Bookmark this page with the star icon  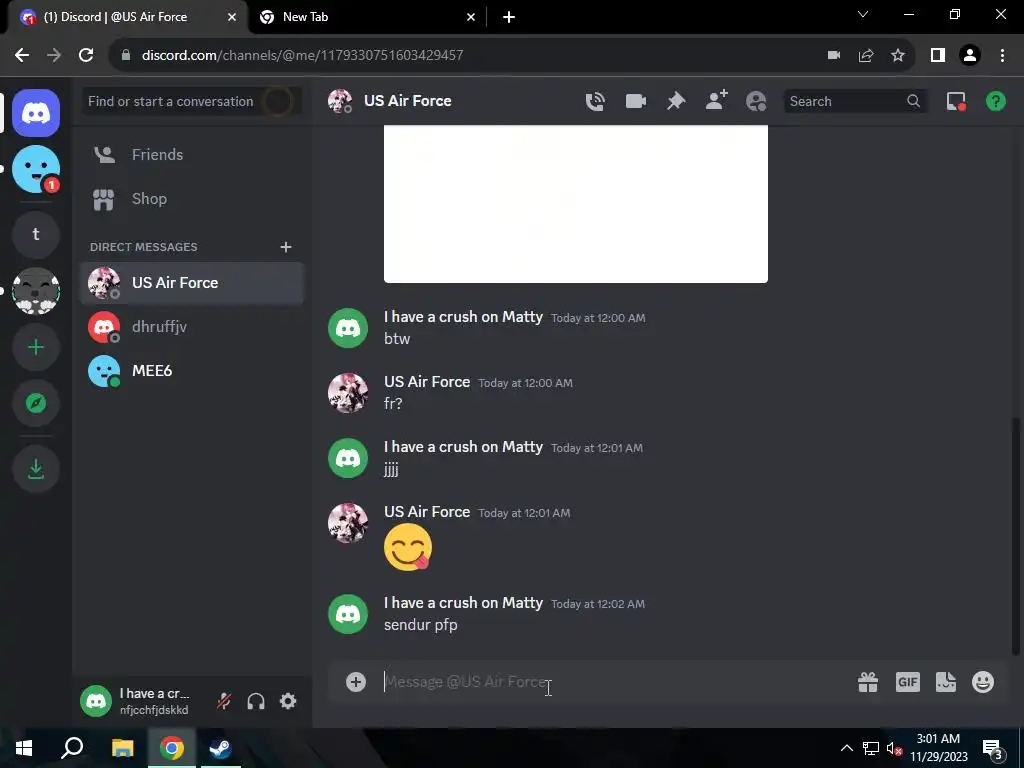[x=898, y=55]
